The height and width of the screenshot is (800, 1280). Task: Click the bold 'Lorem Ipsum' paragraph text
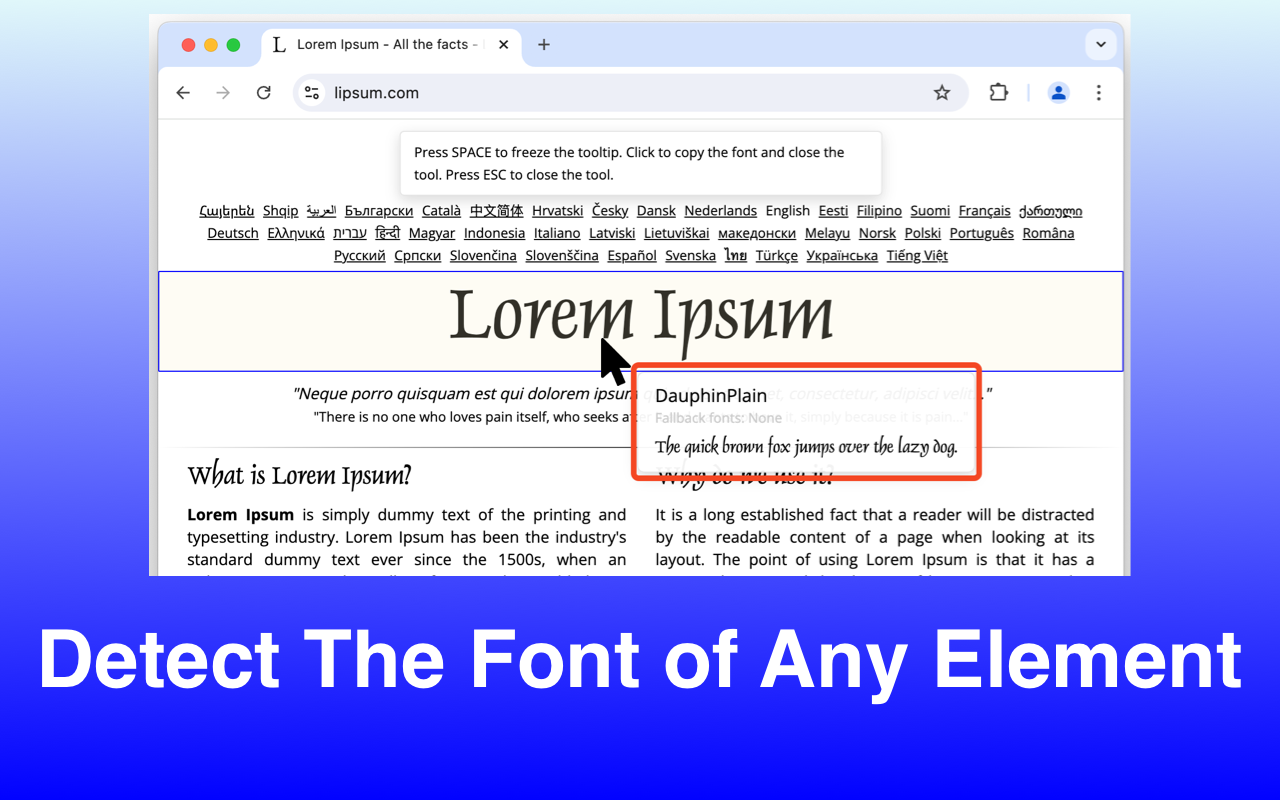point(240,515)
